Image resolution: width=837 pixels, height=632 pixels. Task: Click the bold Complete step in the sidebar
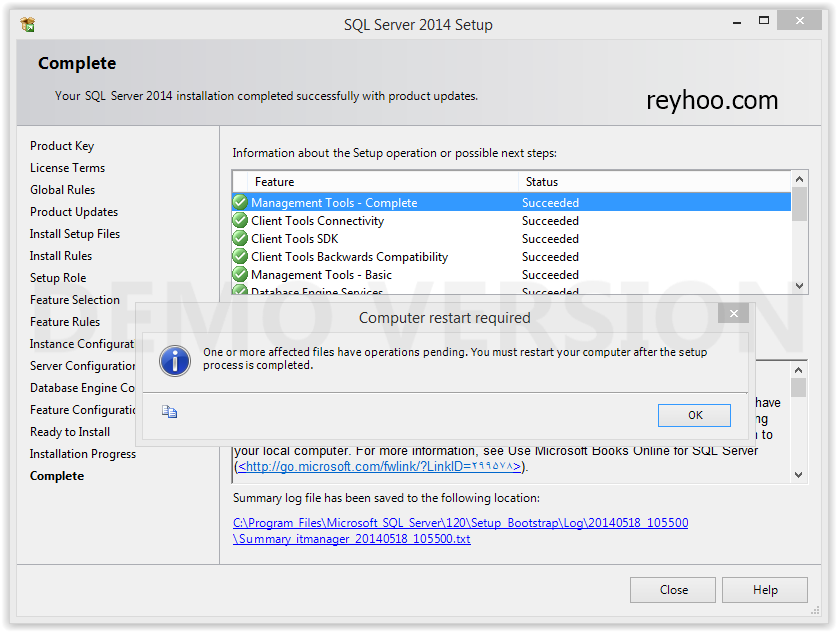(x=57, y=476)
